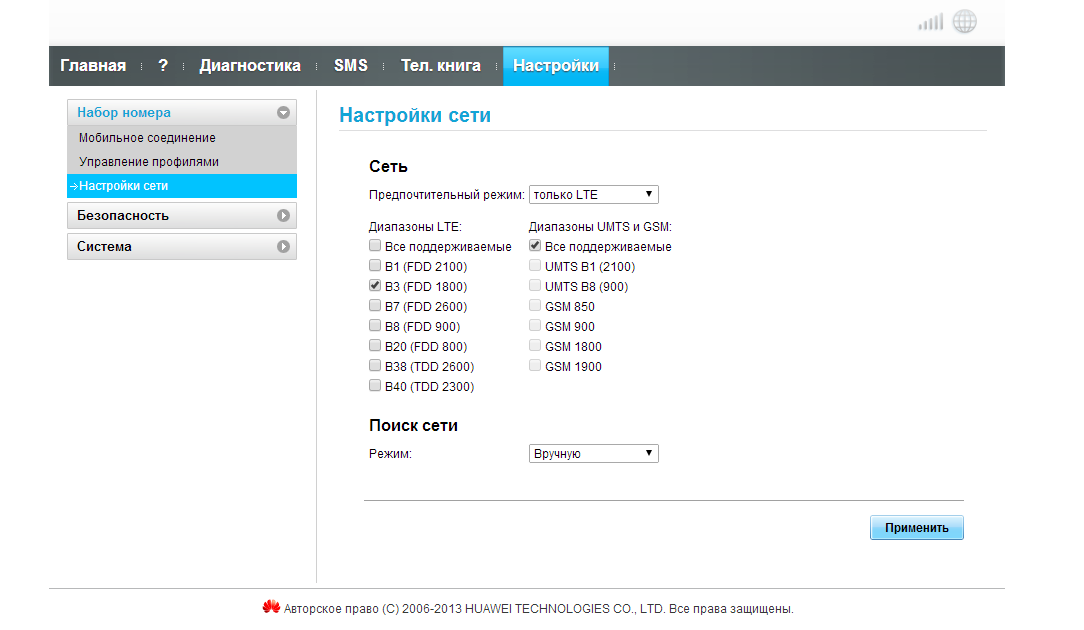
Task: Uncheck UMTS/GSM Все поддерживаемые checkbox
Action: 535,246
